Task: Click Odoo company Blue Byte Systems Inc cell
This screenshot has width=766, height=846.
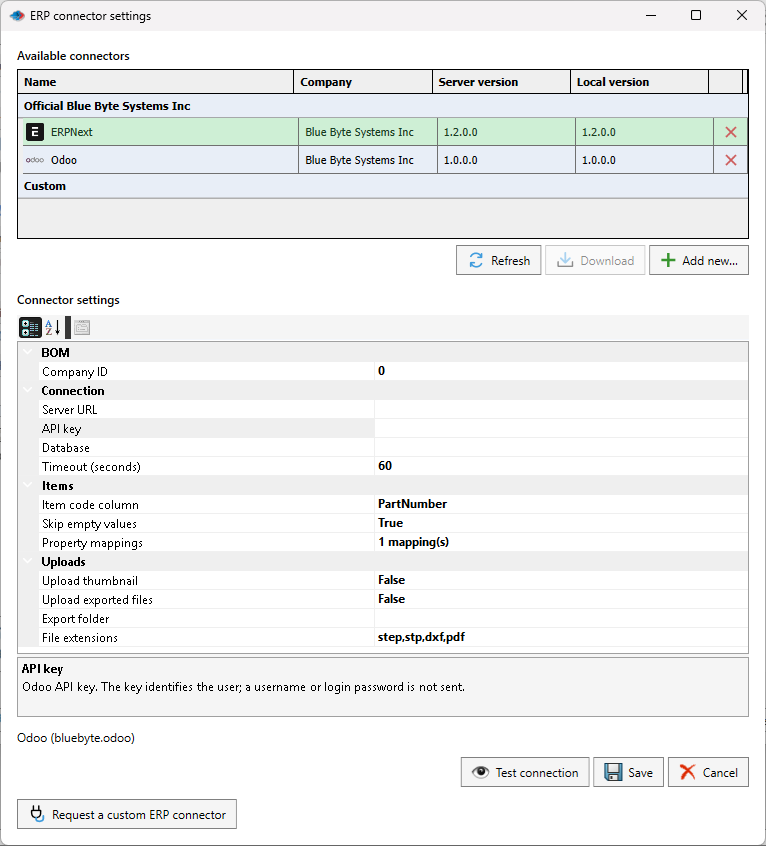Action: (x=367, y=160)
